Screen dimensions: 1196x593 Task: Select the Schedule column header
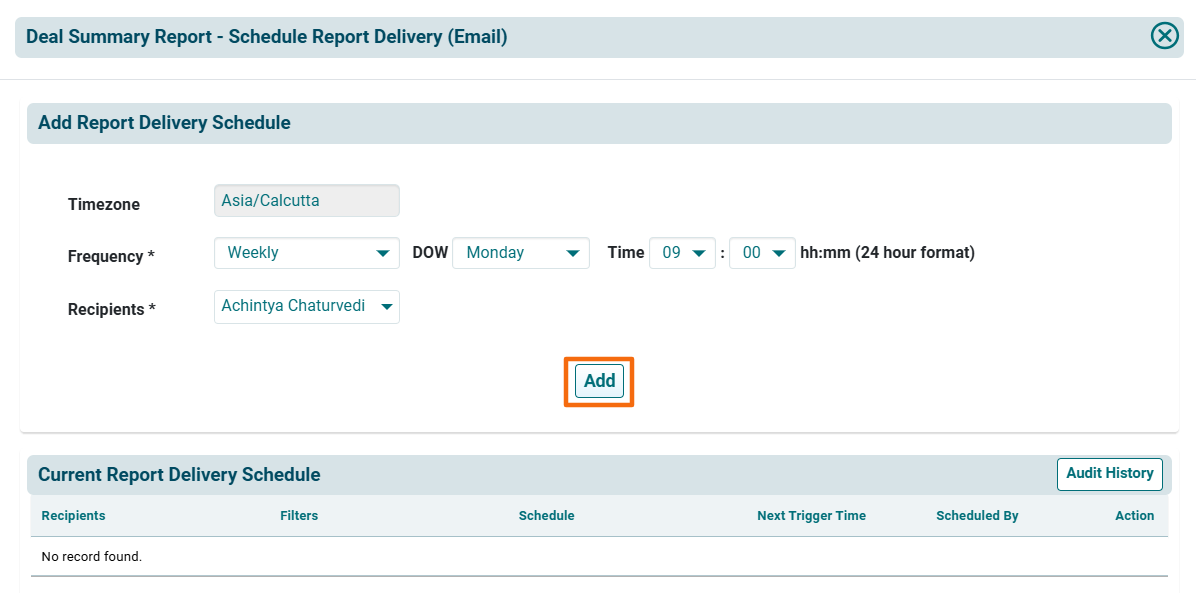tap(546, 516)
